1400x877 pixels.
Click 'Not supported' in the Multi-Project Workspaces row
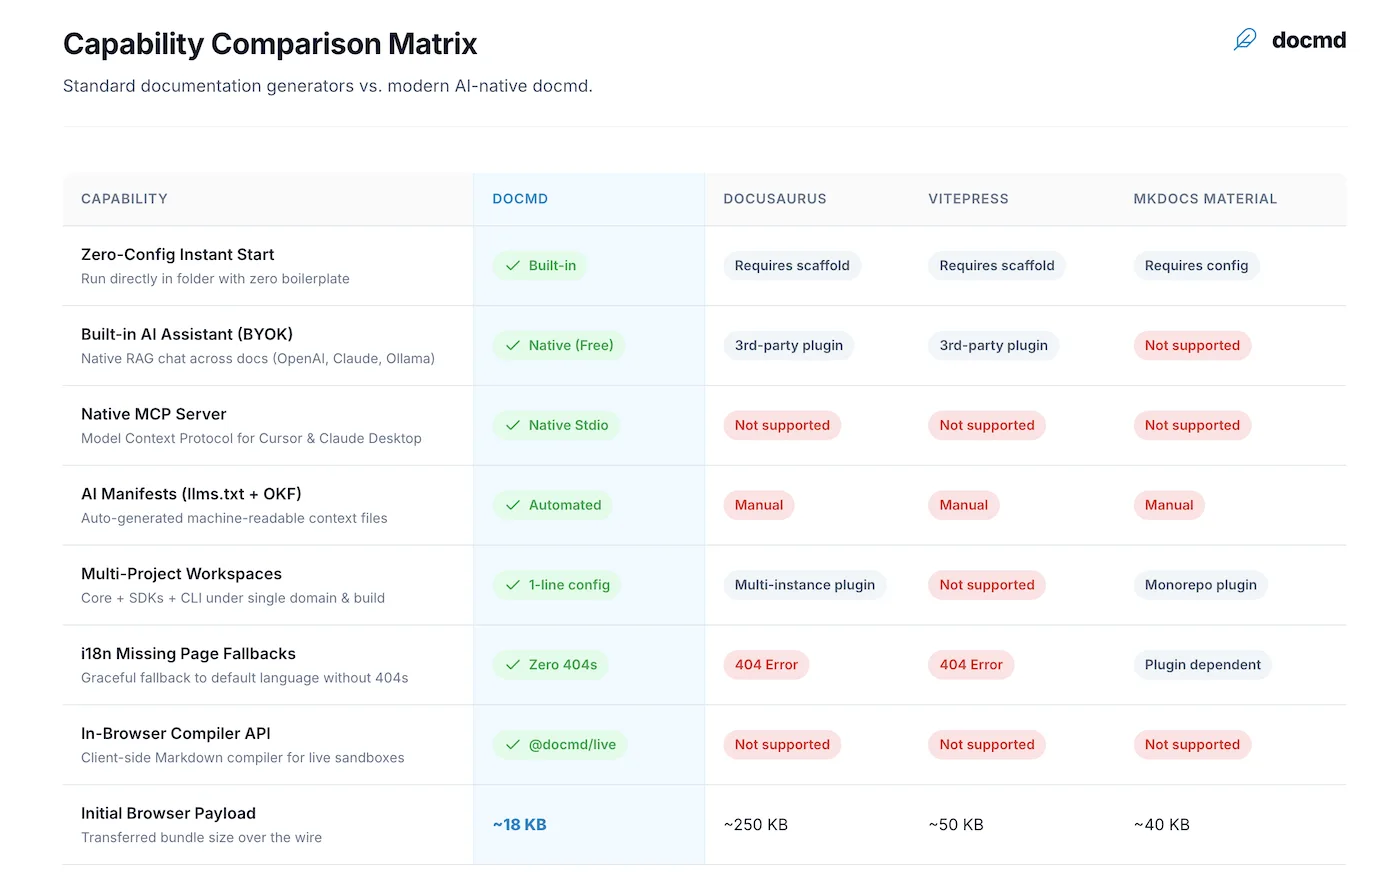click(987, 586)
